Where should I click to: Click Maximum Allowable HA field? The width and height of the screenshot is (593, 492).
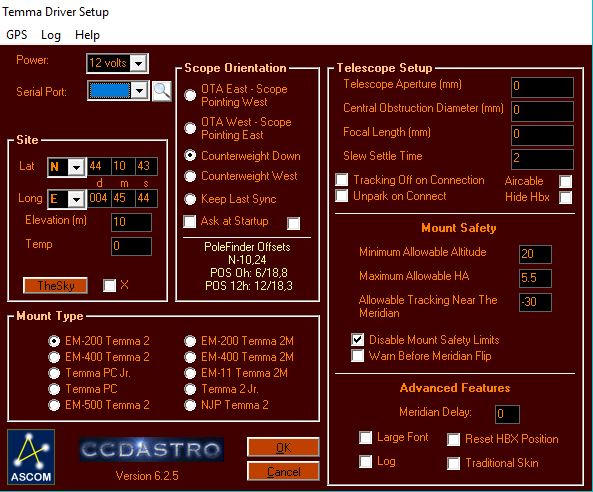click(536, 278)
